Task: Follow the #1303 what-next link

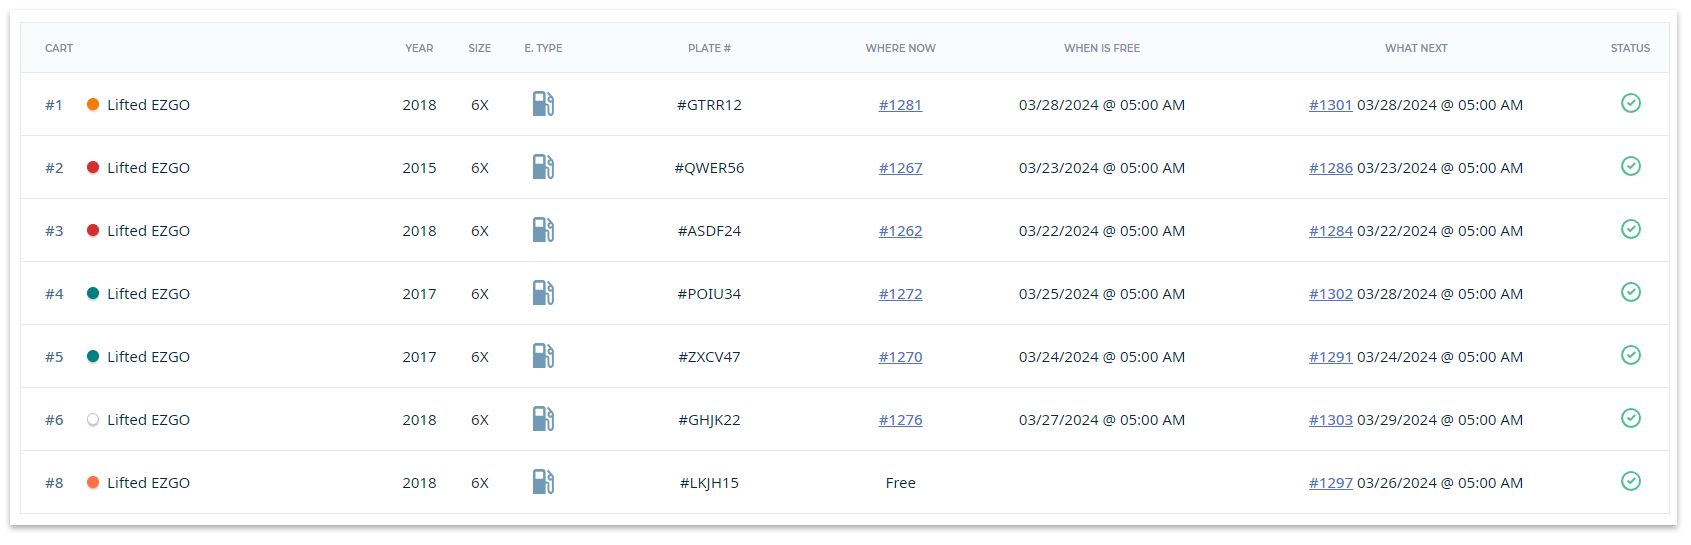Action: [x=1330, y=420]
